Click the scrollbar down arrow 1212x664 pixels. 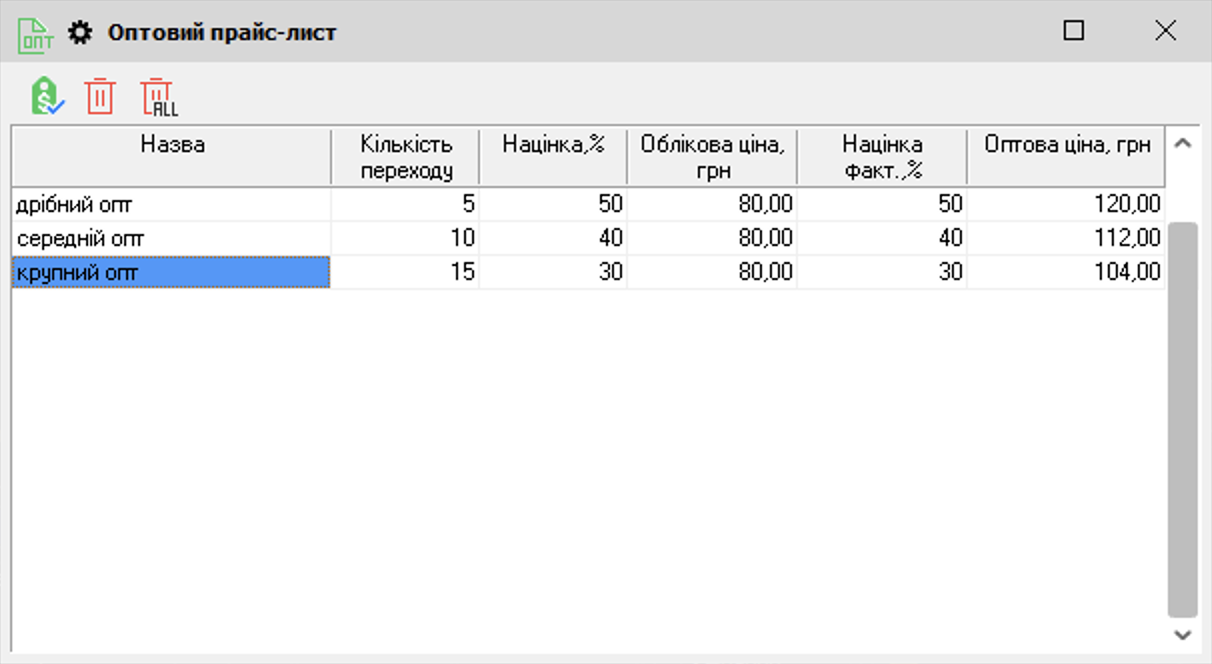tap(1181, 634)
